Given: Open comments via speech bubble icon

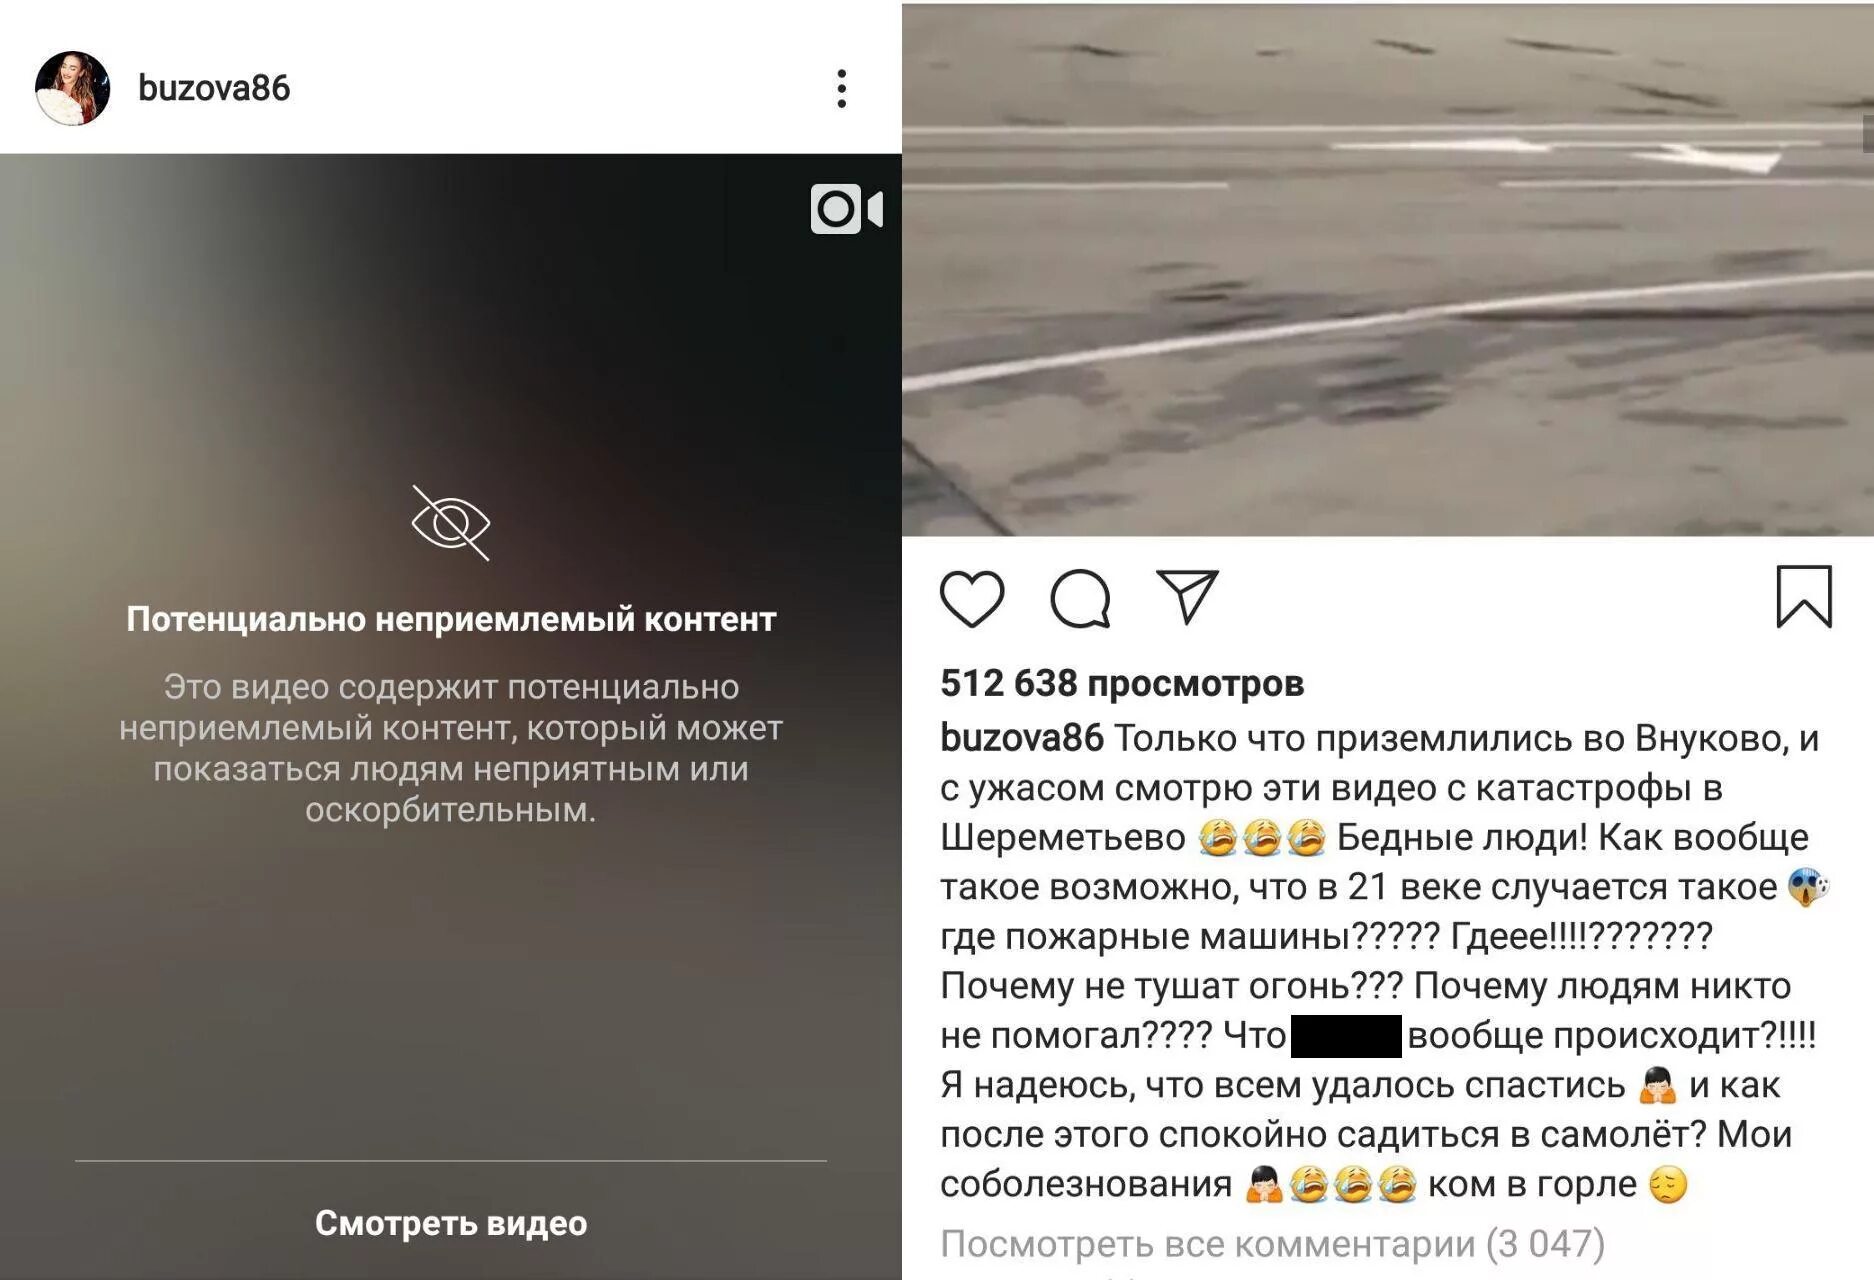Looking at the screenshot, I should pos(1080,599).
